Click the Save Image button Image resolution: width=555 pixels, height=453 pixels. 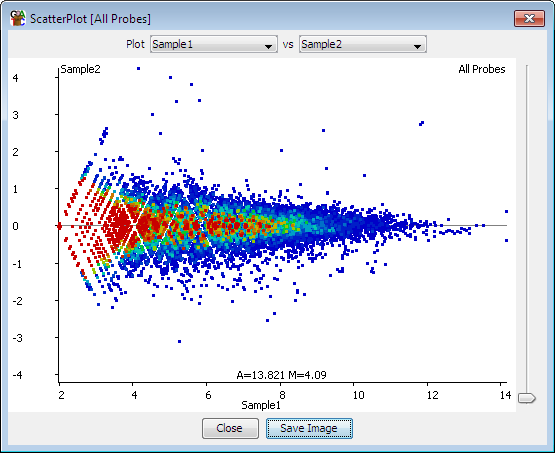309,428
